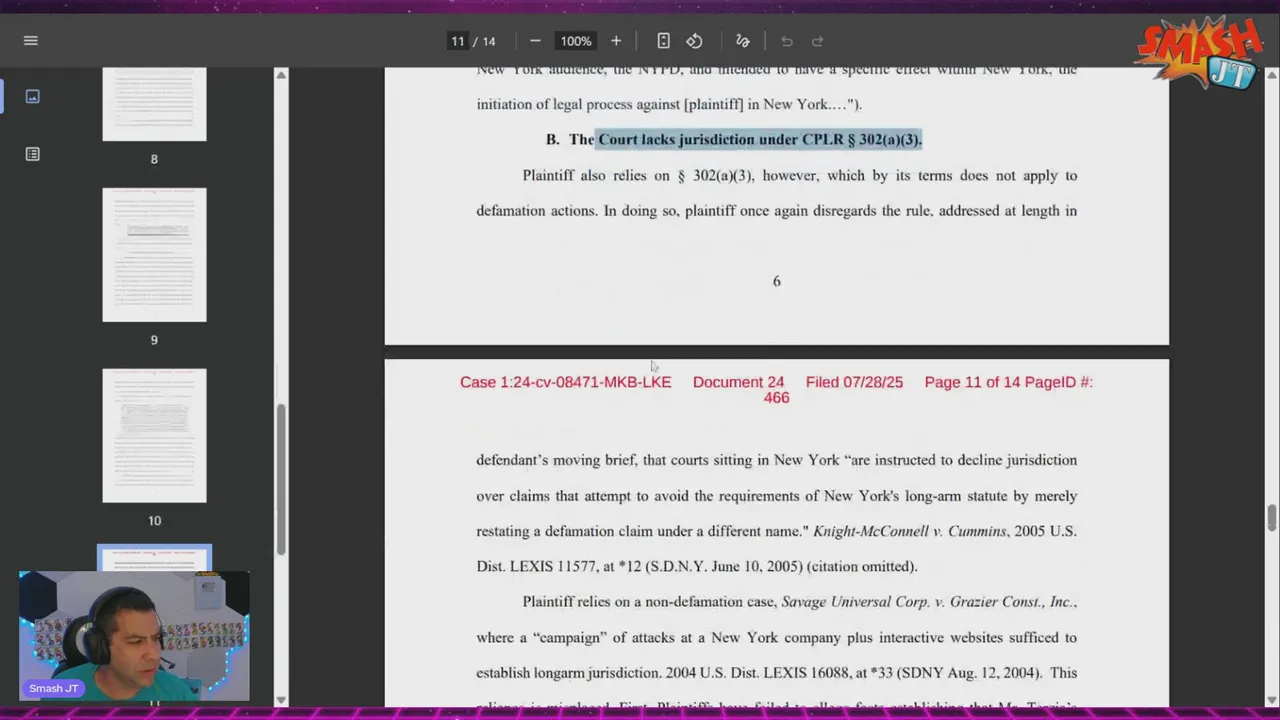Screen dimensions: 1280x720
Task: Click the 'Filed 07/28/25' header text
Action: [x=854, y=382]
